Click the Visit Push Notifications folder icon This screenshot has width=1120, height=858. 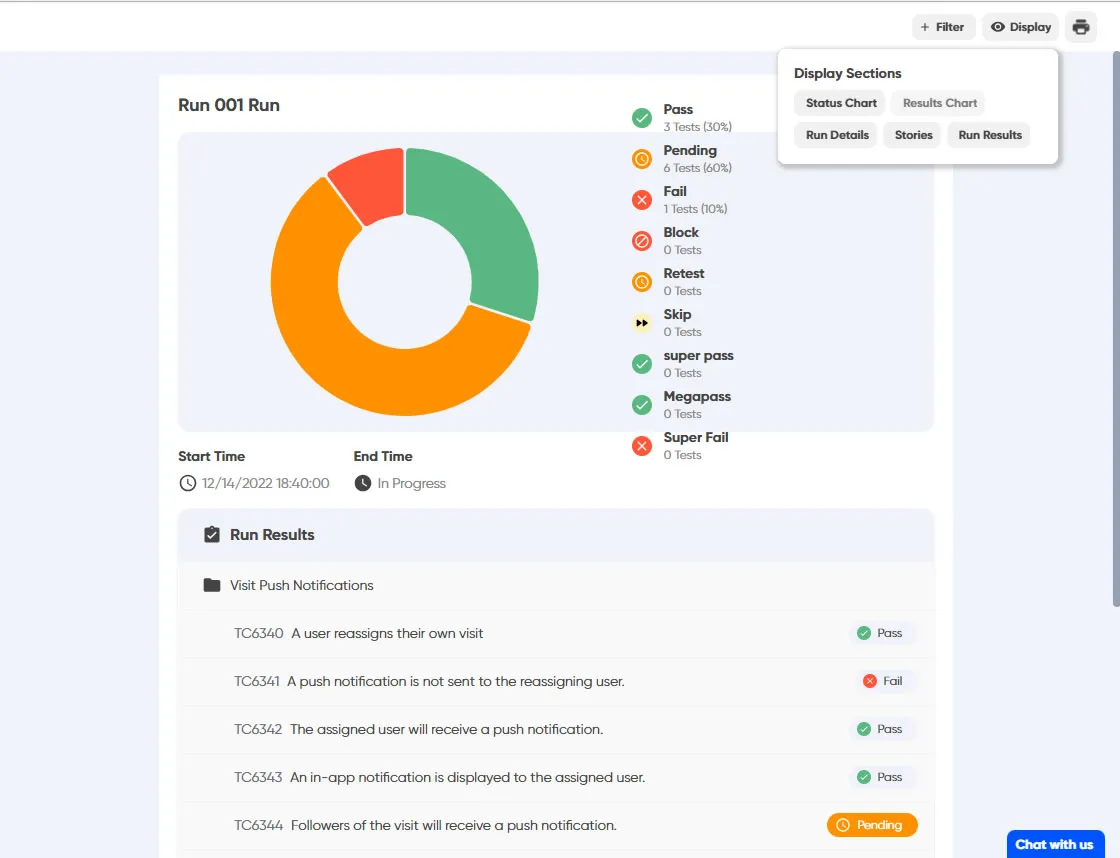click(212, 585)
